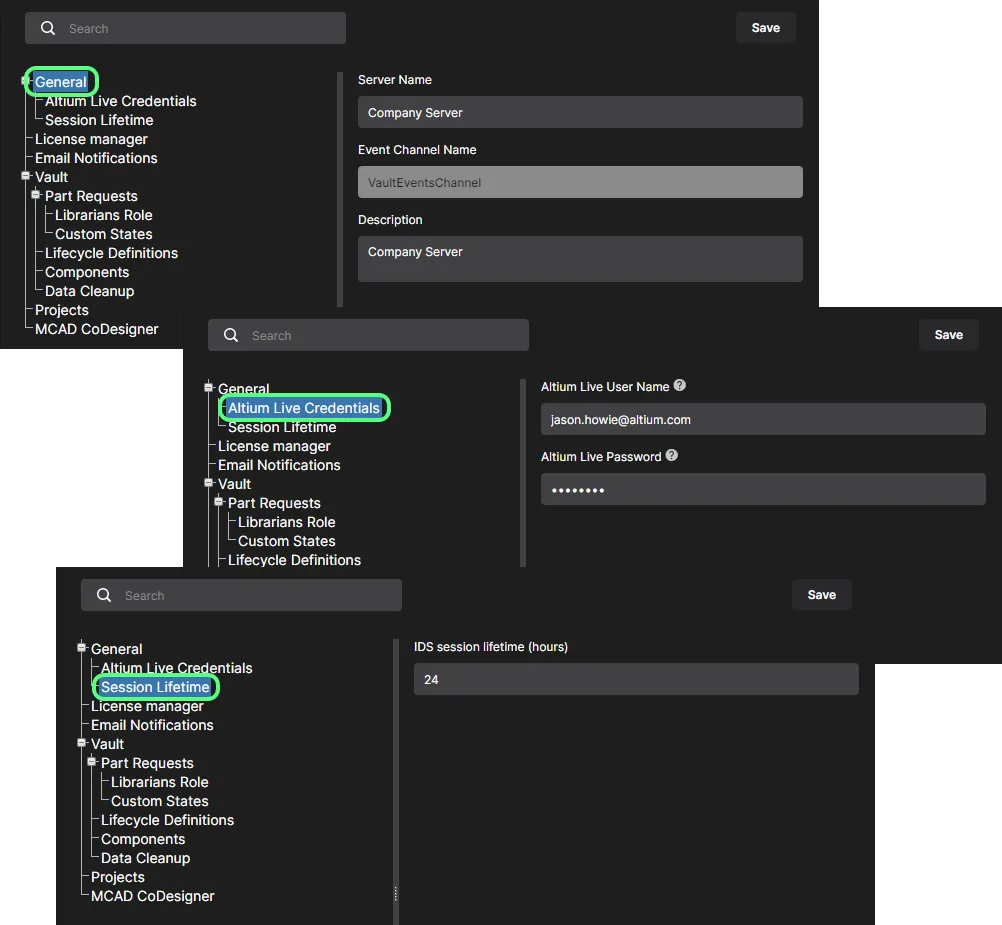Select Altium Live Credentials in bottom tree
The image size is (1002, 925).
point(176,668)
